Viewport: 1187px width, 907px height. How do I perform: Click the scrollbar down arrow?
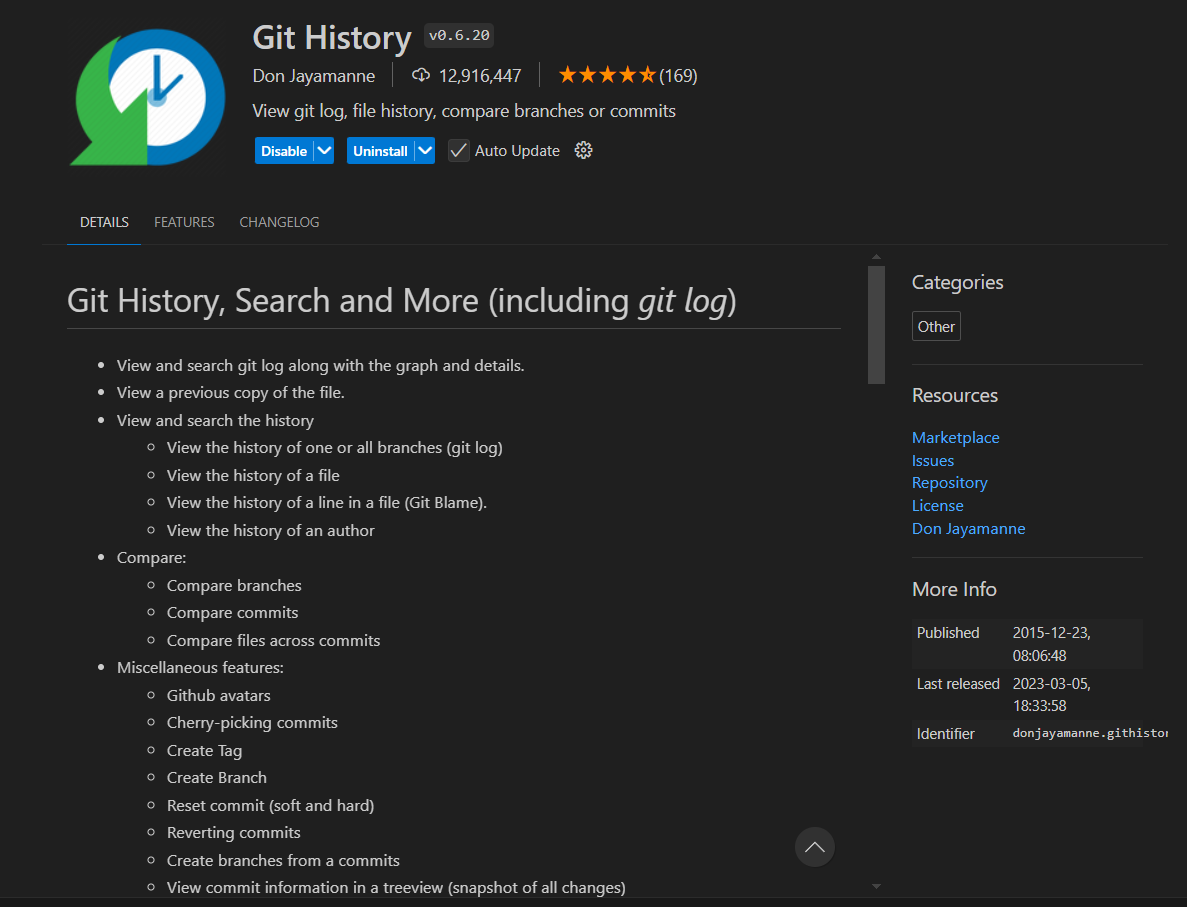(x=877, y=886)
